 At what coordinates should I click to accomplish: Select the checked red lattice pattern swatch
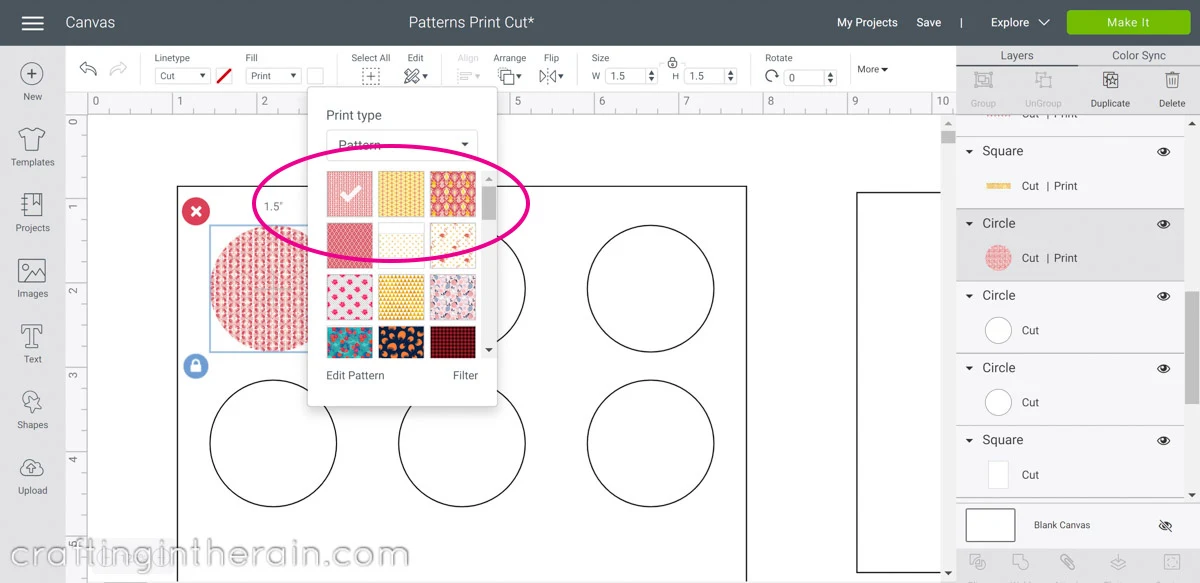coord(350,194)
